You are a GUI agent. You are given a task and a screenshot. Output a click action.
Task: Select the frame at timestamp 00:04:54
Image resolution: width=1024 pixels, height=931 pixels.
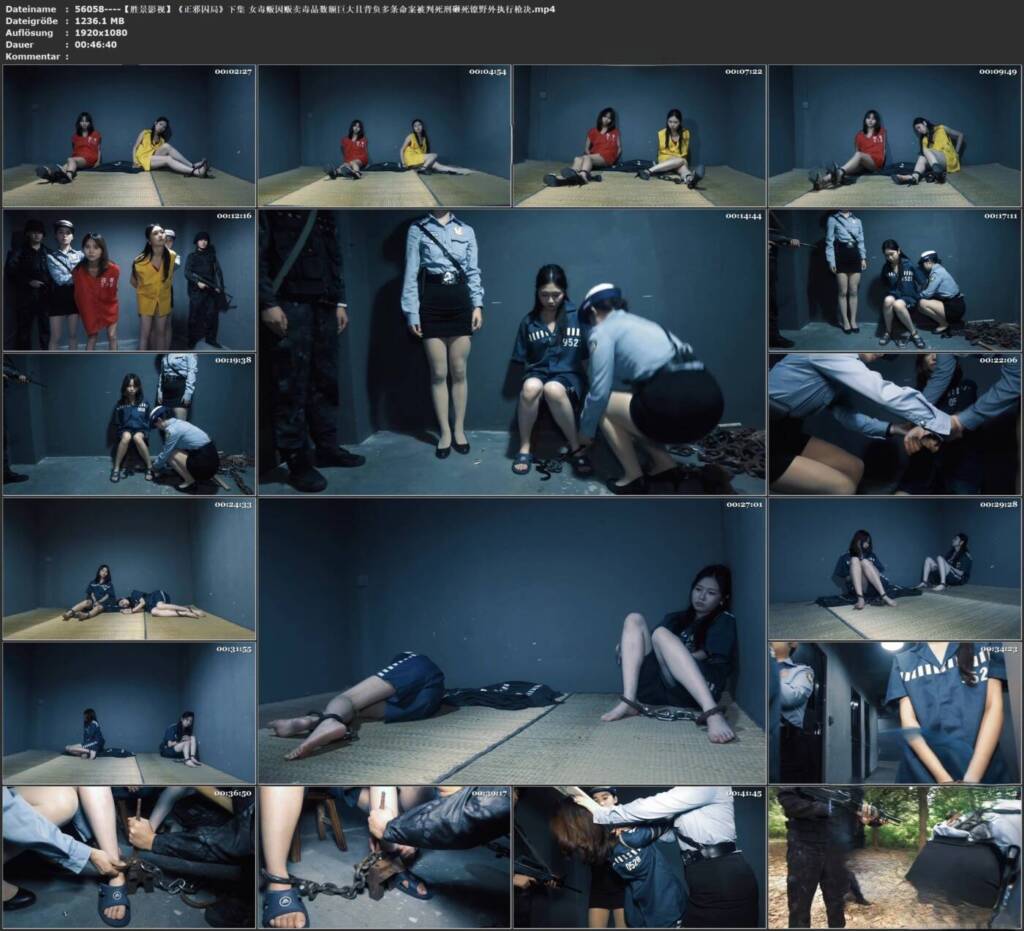[384, 136]
